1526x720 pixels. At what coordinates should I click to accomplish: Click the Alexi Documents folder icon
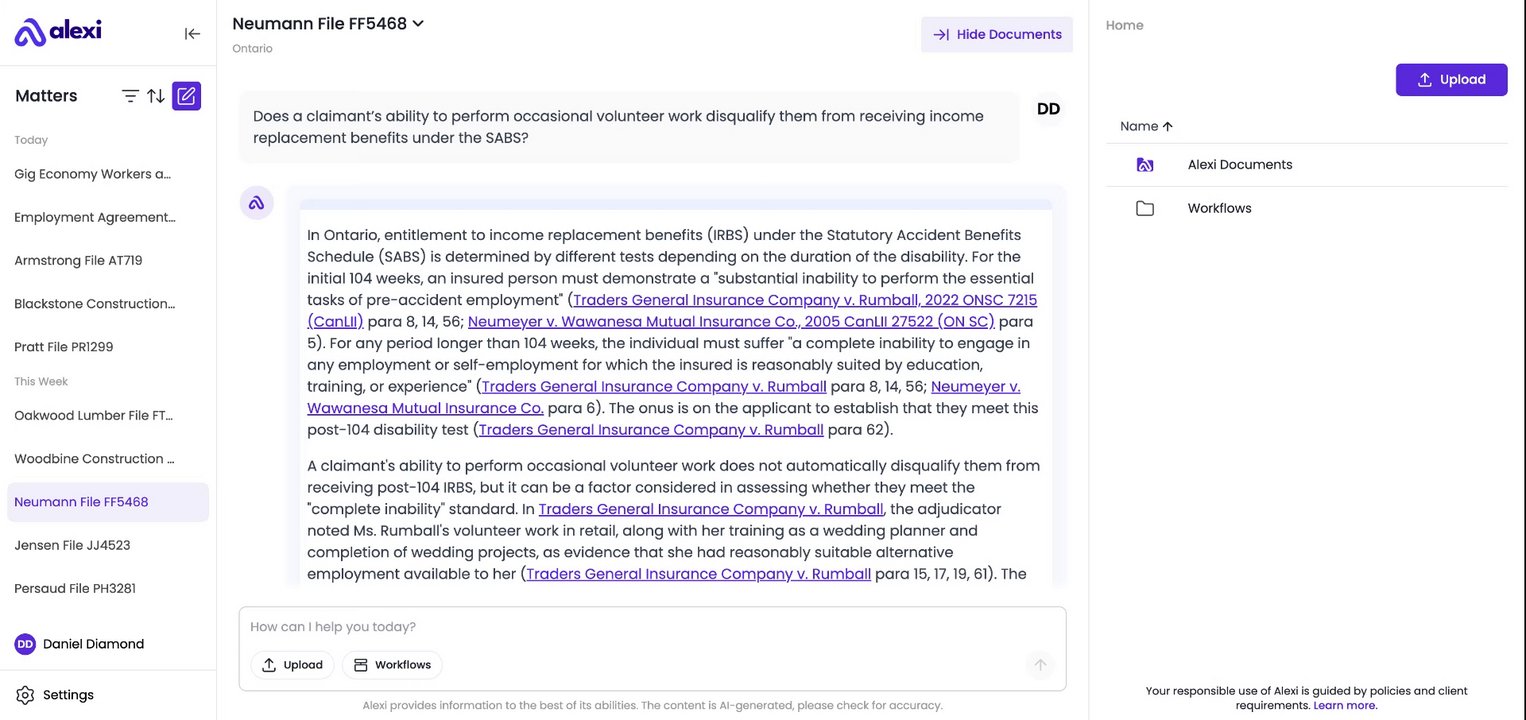(1145, 165)
